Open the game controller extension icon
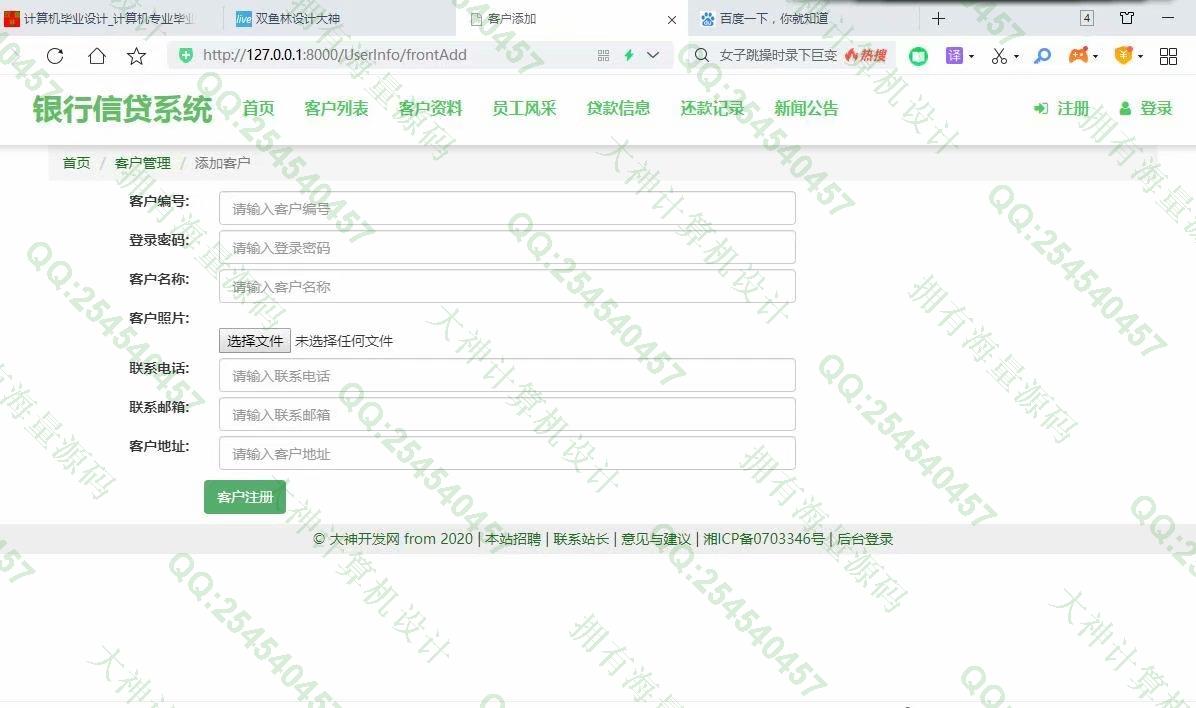 [x=1079, y=55]
